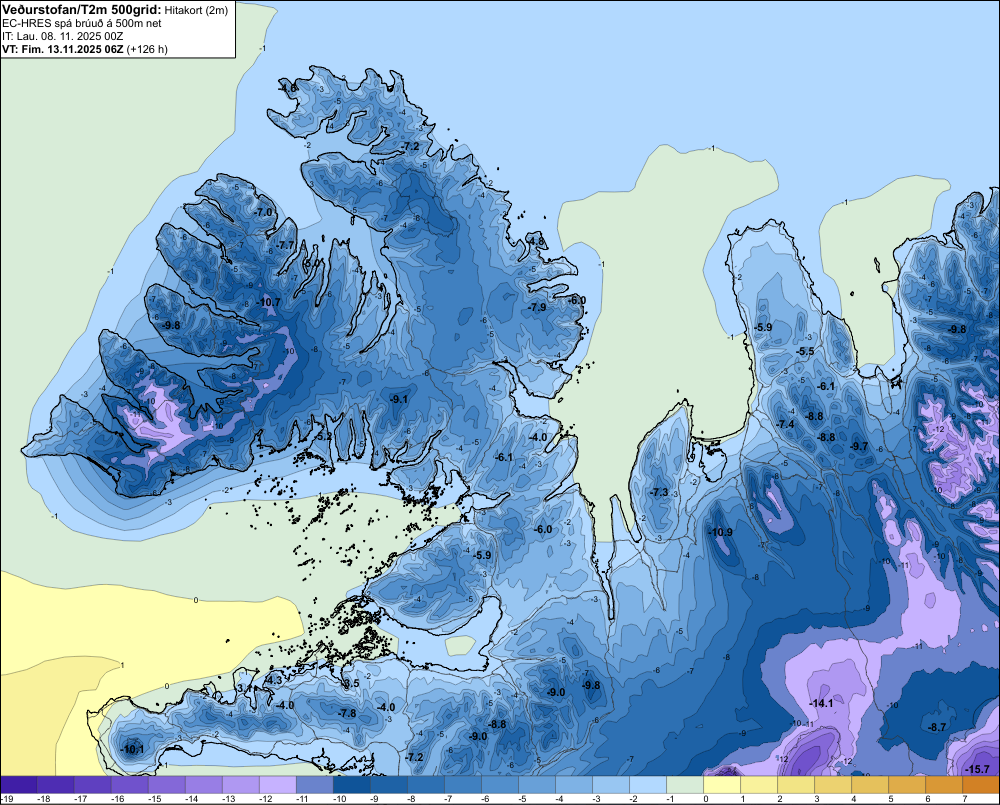Select pale green legend swatch between -1 and 0
Image resolution: width=1000 pixels, height=805 pixels.
(685, 785)
